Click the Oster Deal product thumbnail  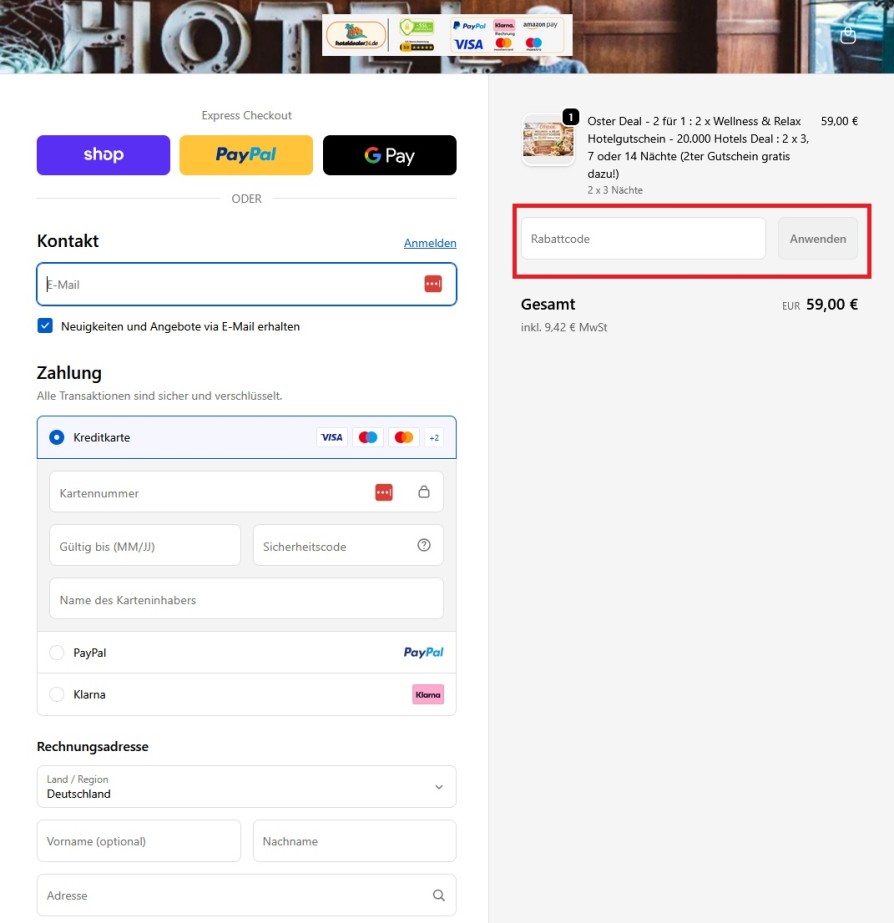548,141
